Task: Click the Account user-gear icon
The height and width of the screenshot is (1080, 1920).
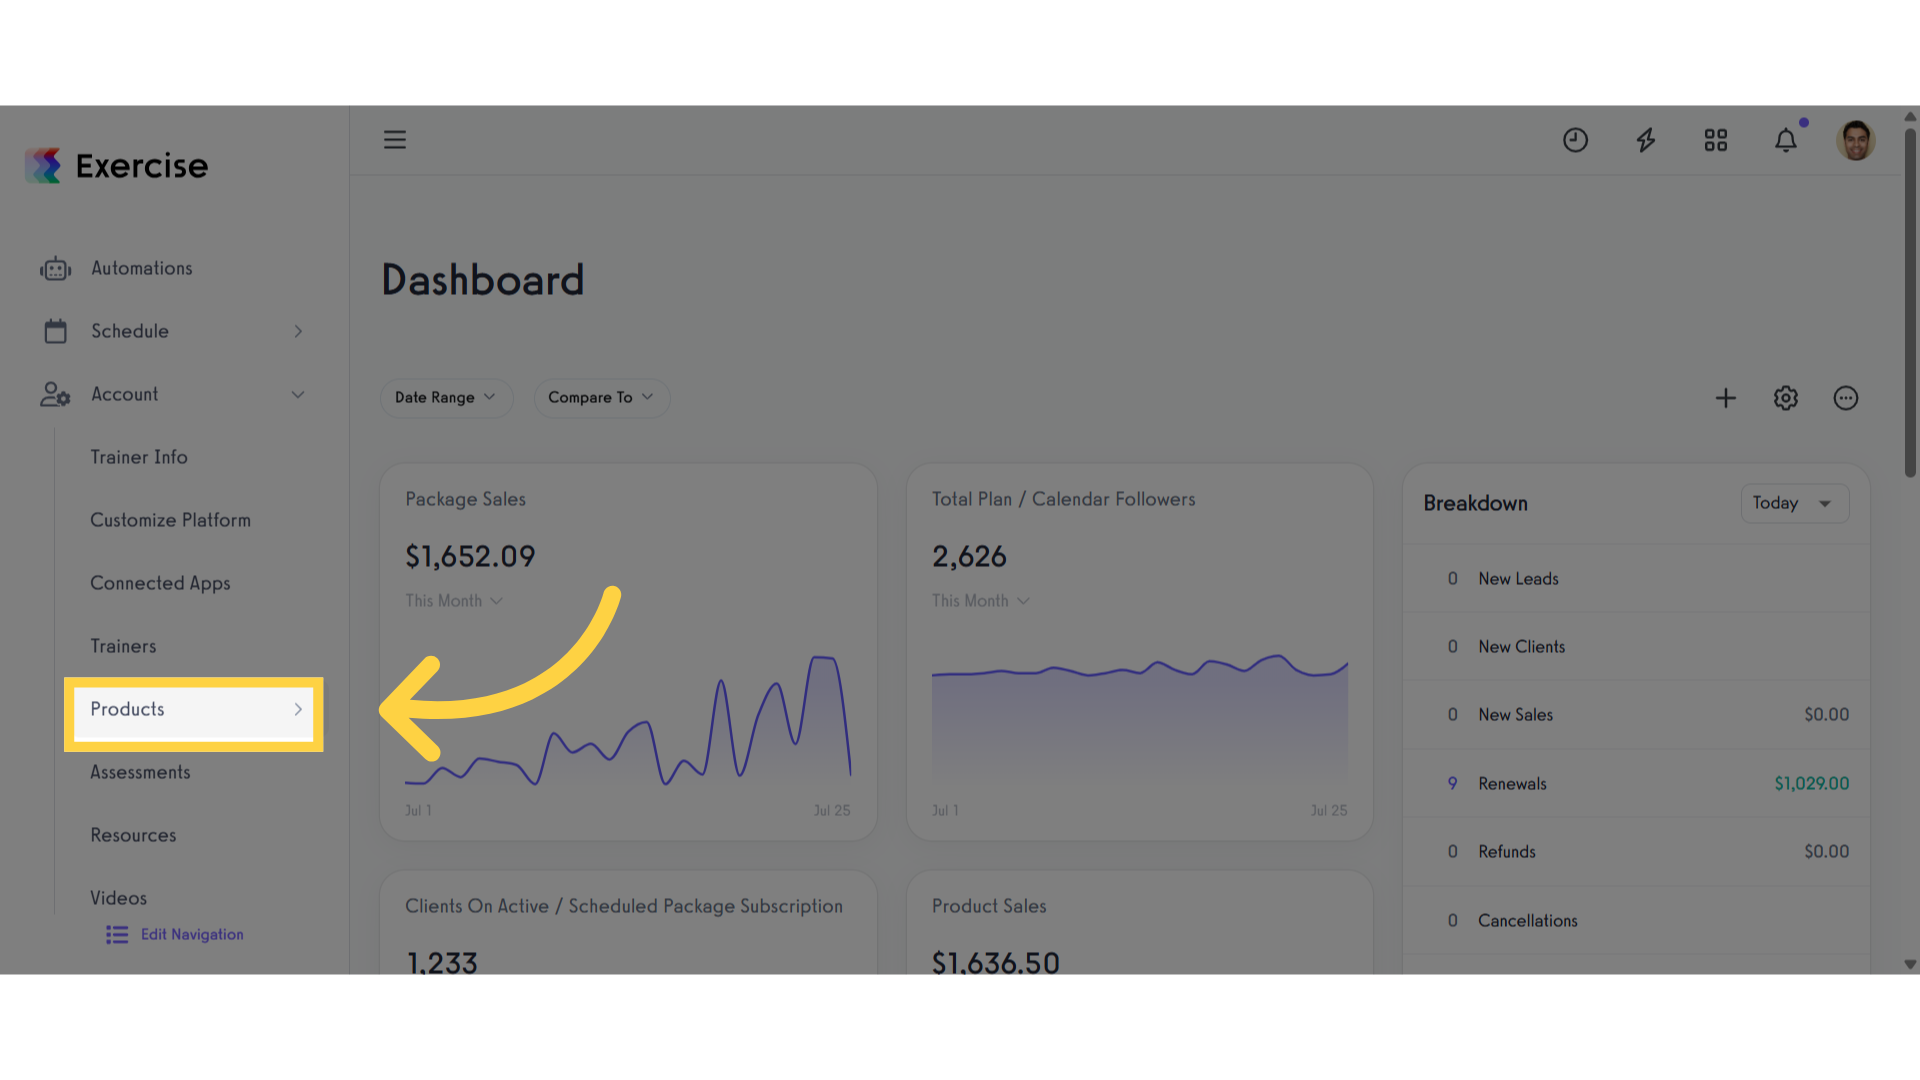Action: point(56,394)
